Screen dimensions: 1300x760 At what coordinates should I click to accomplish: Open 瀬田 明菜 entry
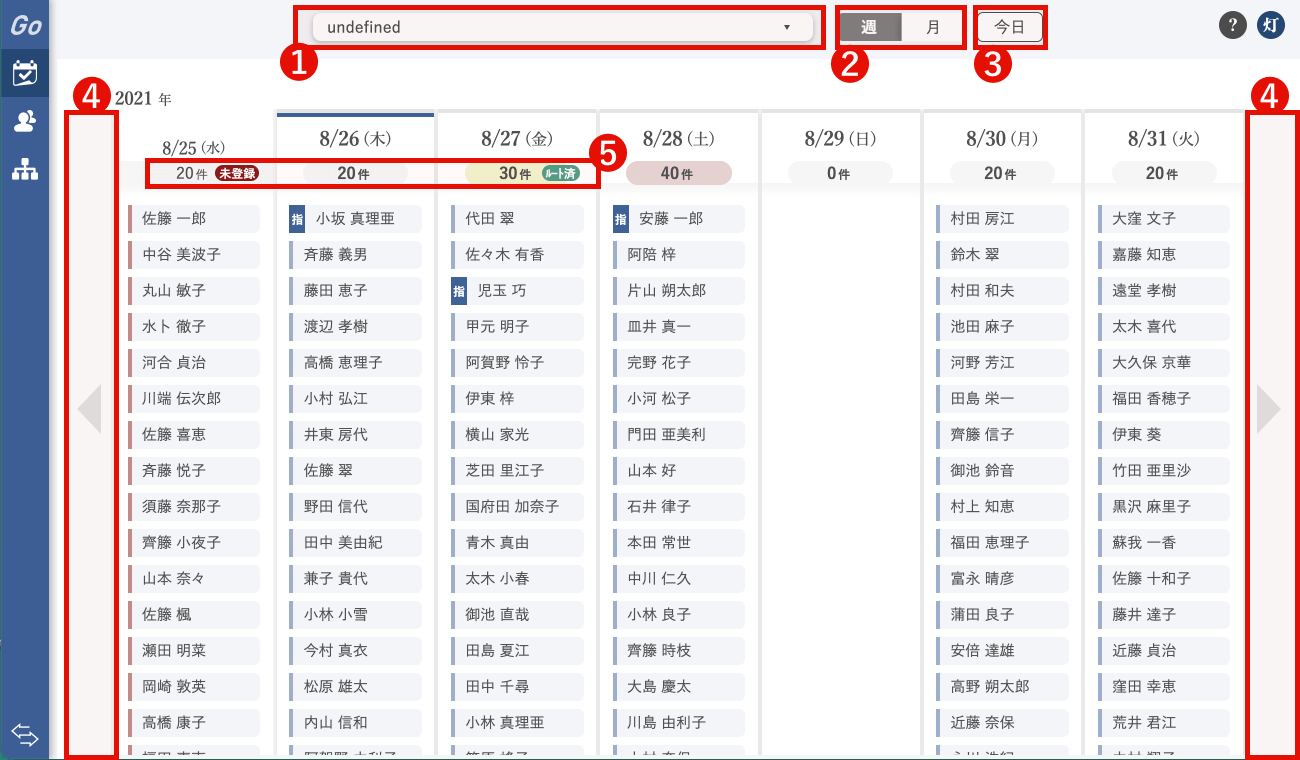pyautogui.click(x=194, y=651)
